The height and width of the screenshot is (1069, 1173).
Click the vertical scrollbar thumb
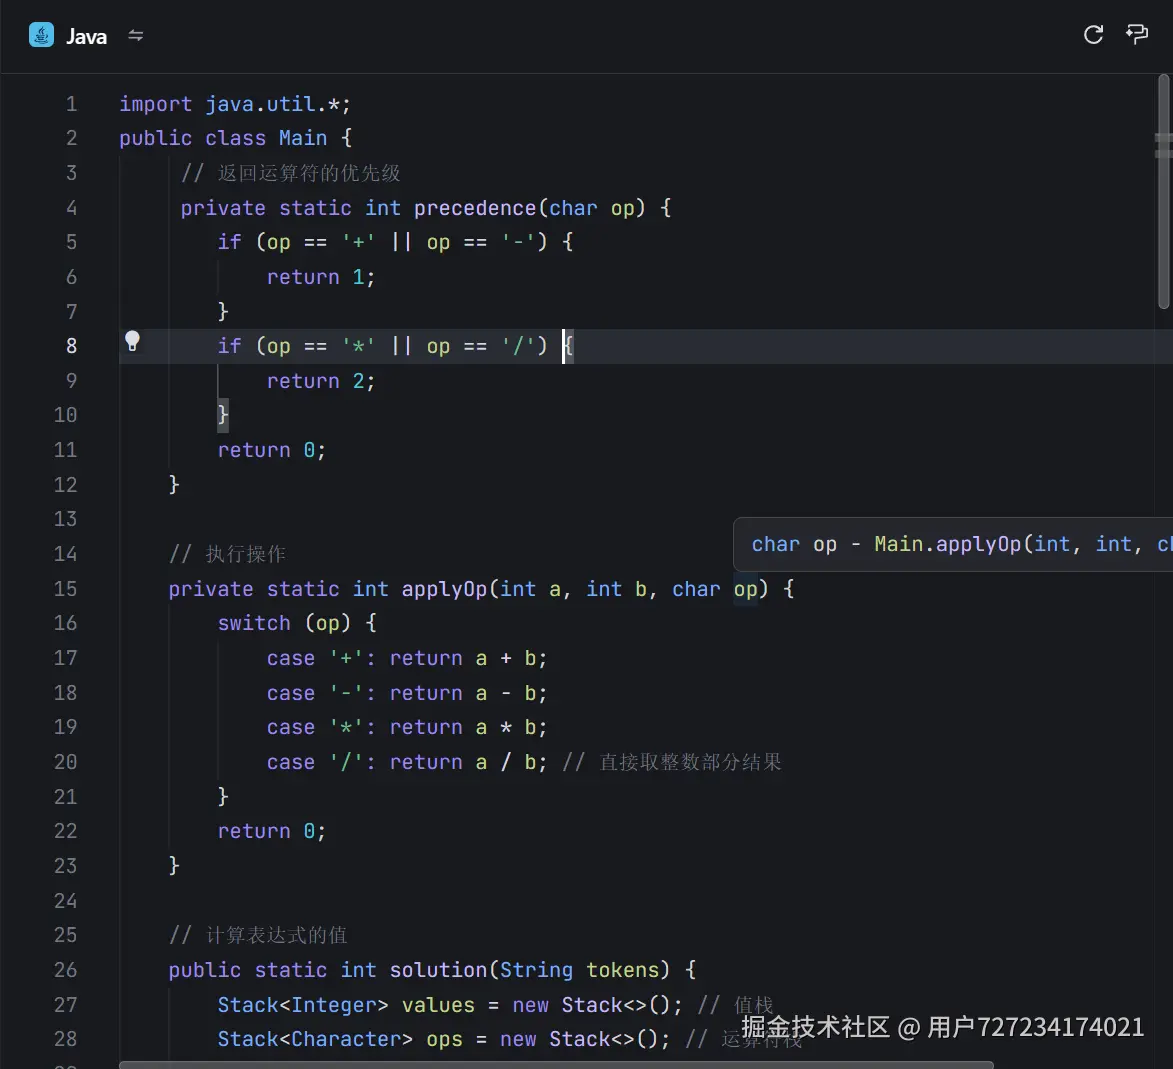tap(1163, 192)
